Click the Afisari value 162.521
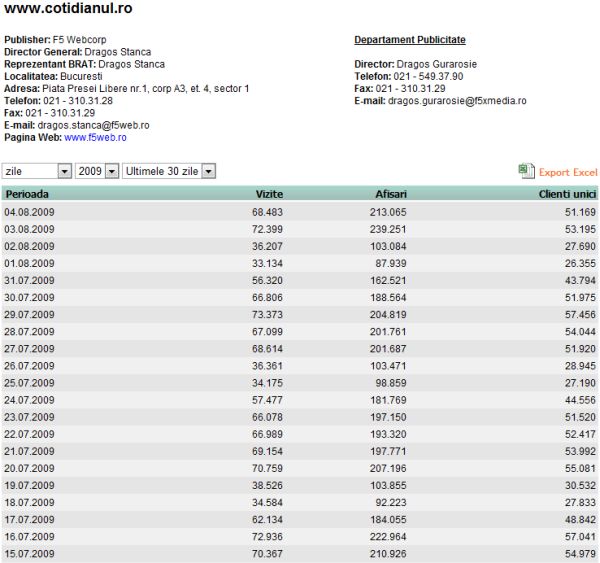The image size is (600, 563). coord(388,280)
